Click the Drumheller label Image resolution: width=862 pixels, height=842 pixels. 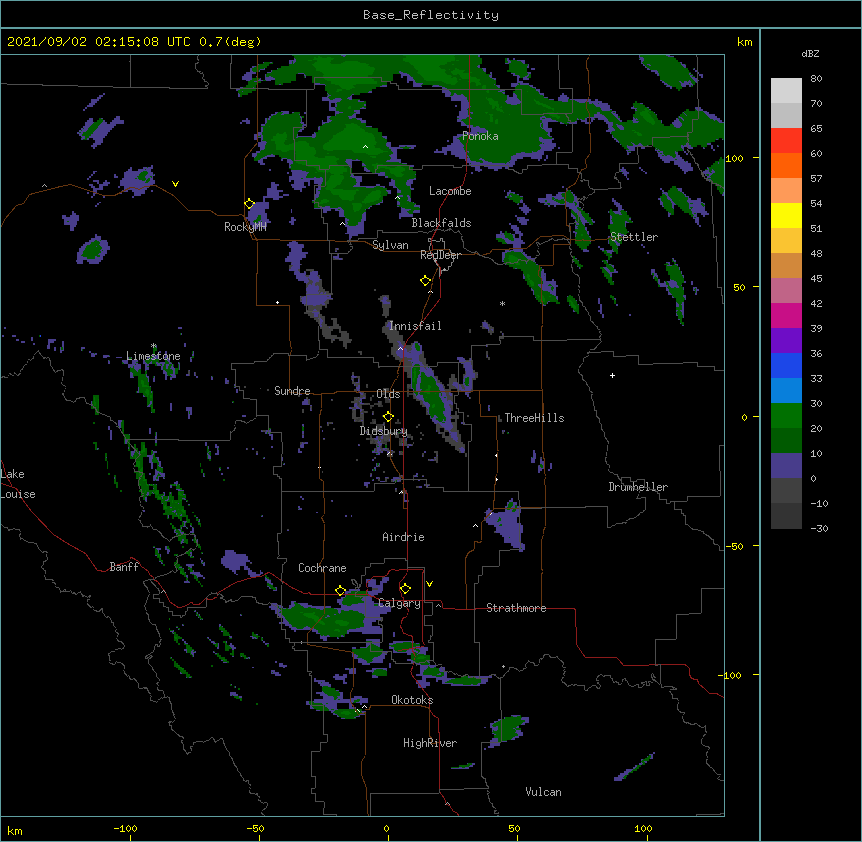638,487
